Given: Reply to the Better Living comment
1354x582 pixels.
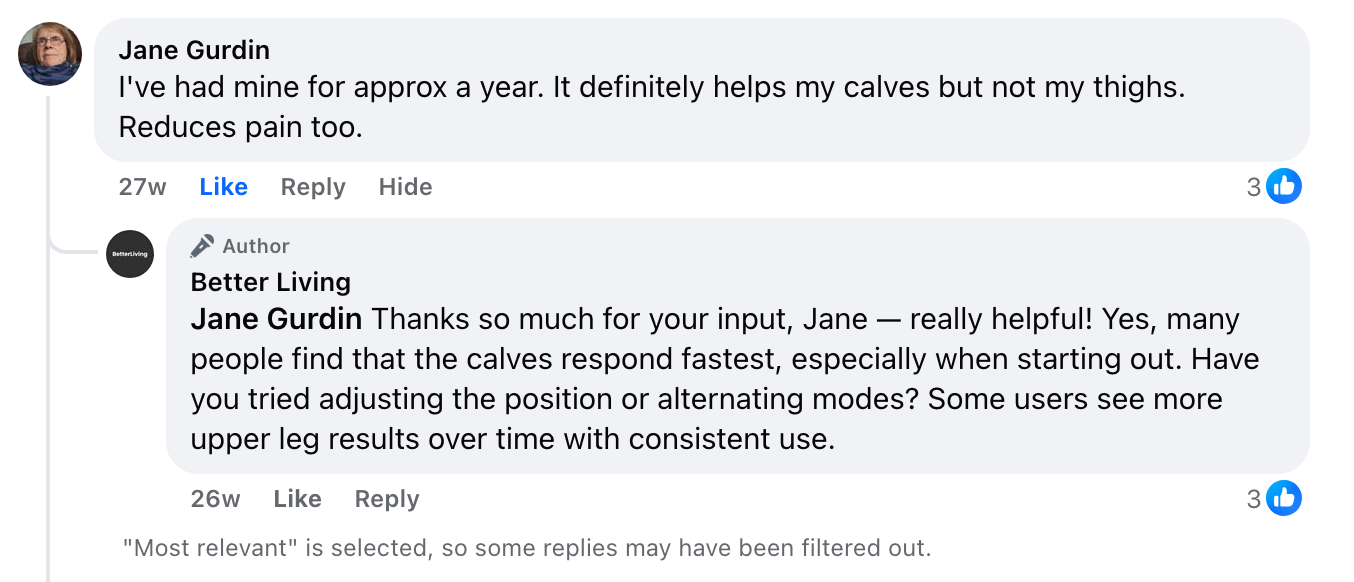Looking at the screenshot, I should coord(386,499).
